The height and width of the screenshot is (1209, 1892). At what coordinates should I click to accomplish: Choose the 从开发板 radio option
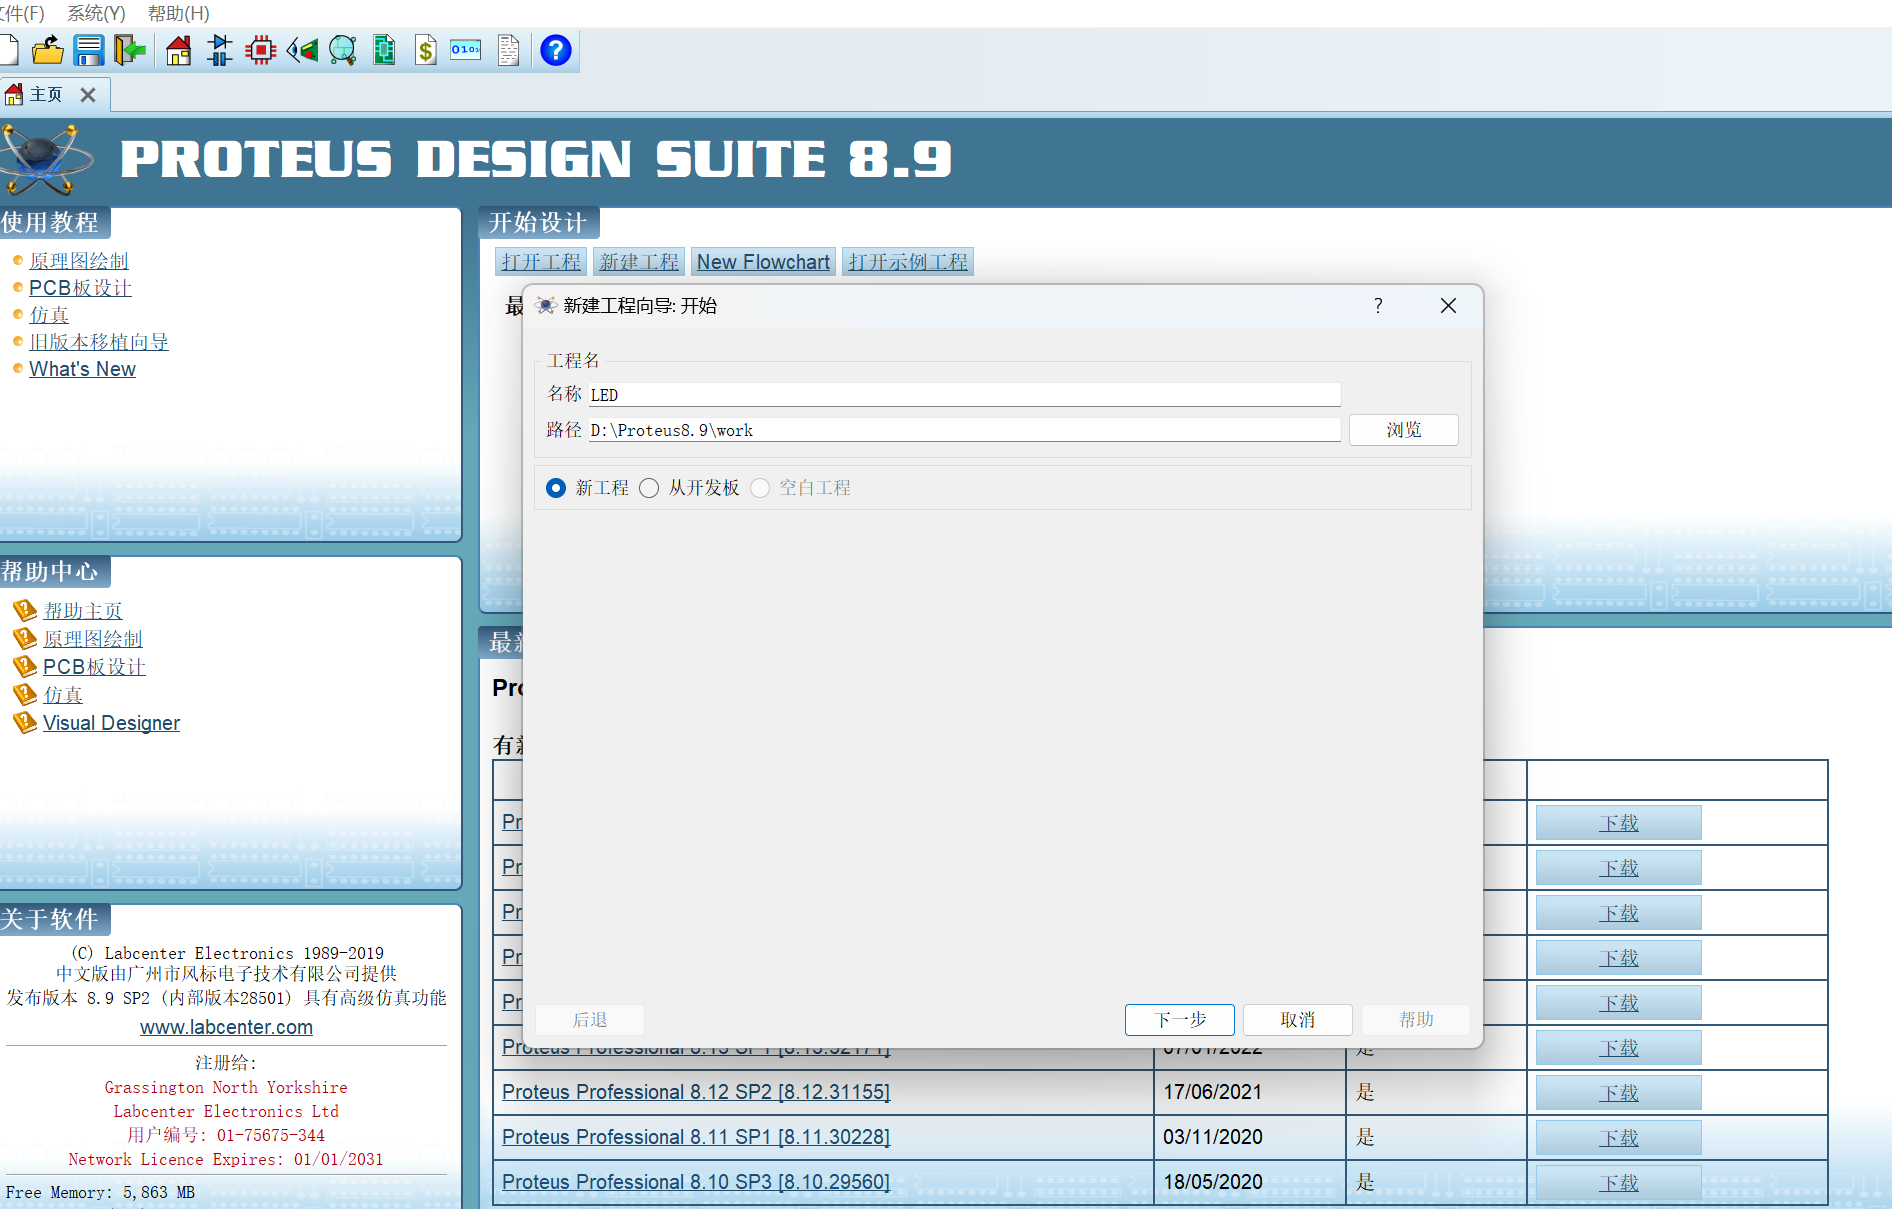tap(649, 488)
